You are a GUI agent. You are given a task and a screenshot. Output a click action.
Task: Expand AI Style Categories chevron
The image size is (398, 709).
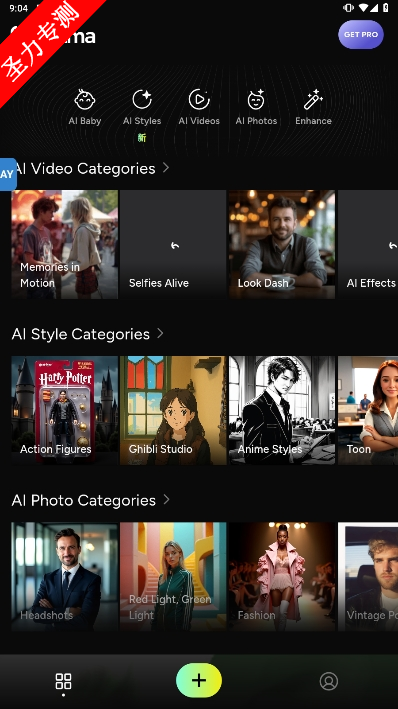160,333
